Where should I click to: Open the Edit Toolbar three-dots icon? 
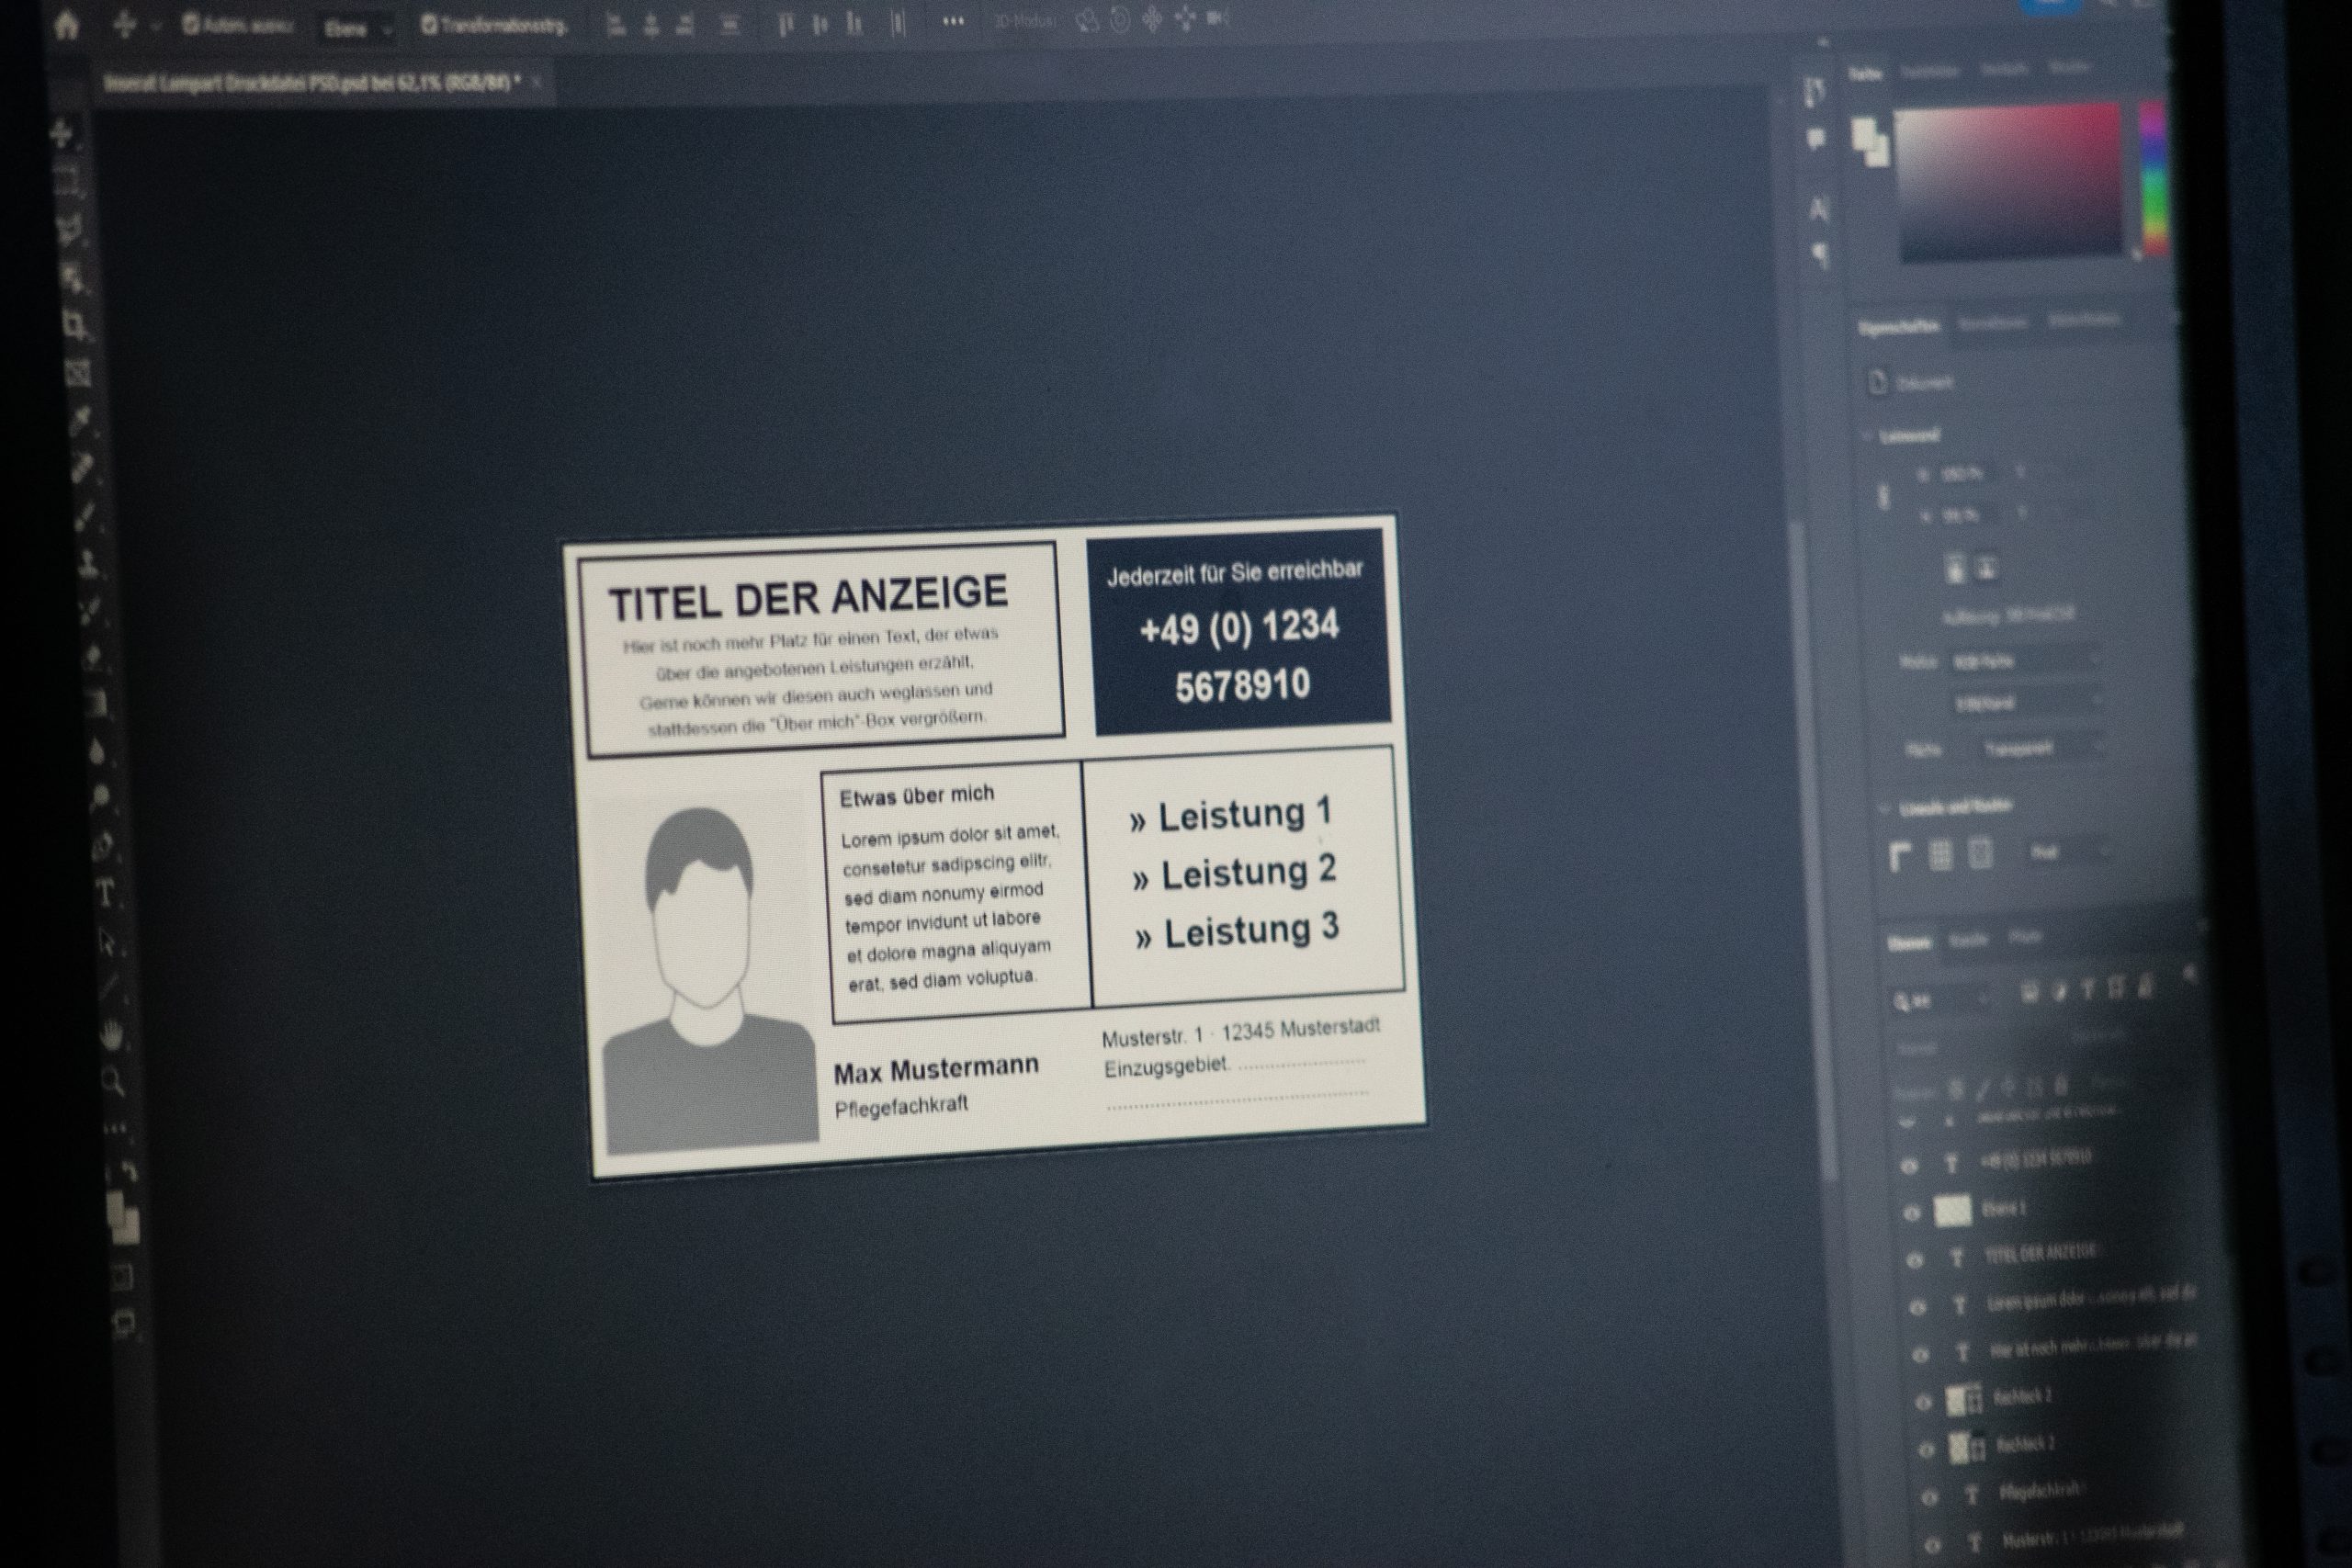pyautogui.click(x=115, y=1128)
